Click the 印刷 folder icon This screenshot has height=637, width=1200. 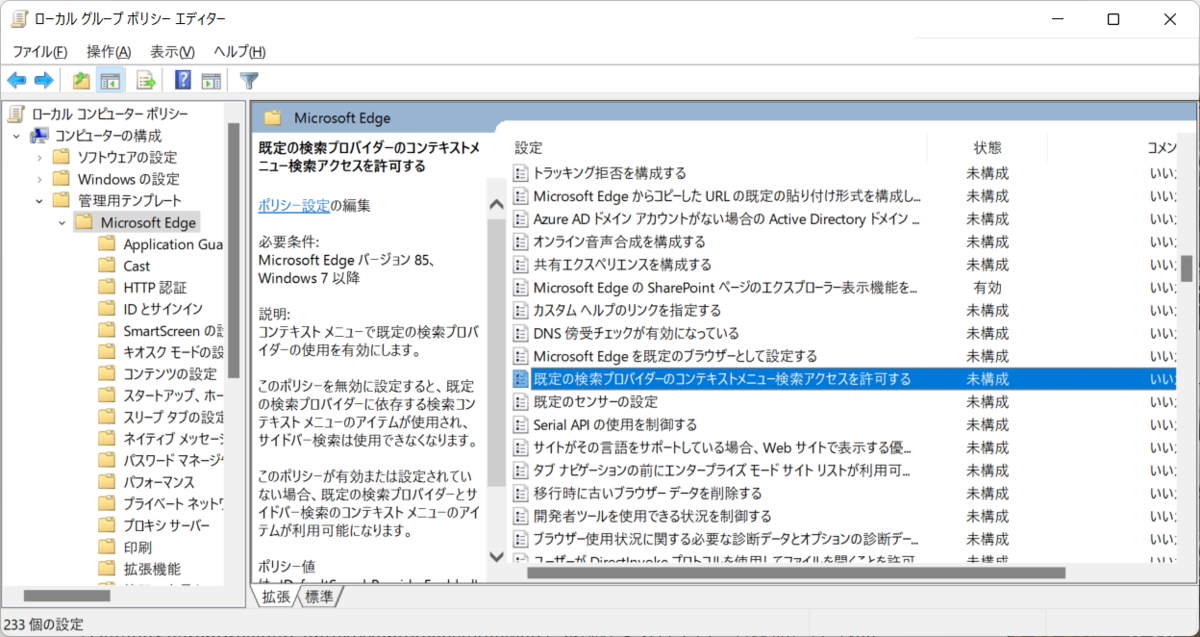click(x=106, y=547)
